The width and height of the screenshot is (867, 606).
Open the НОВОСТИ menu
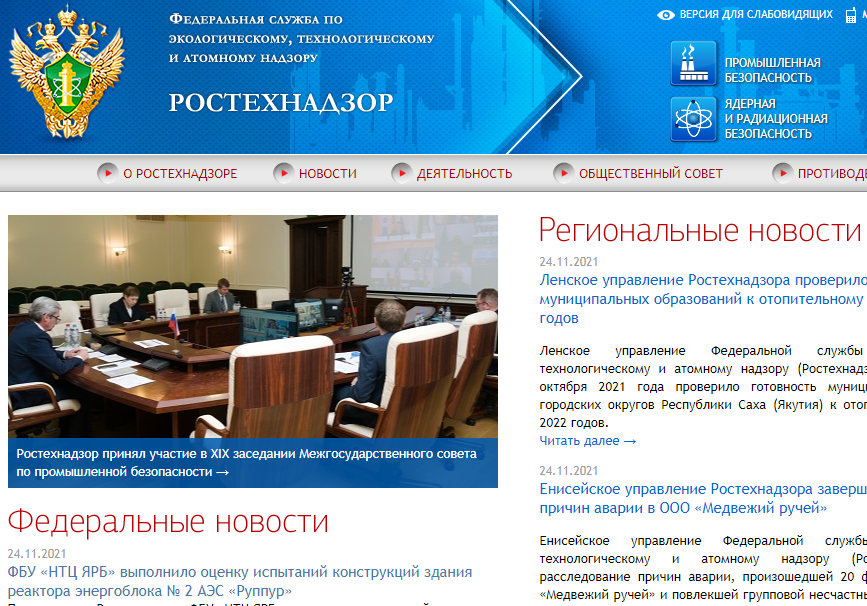coord(327,172)
